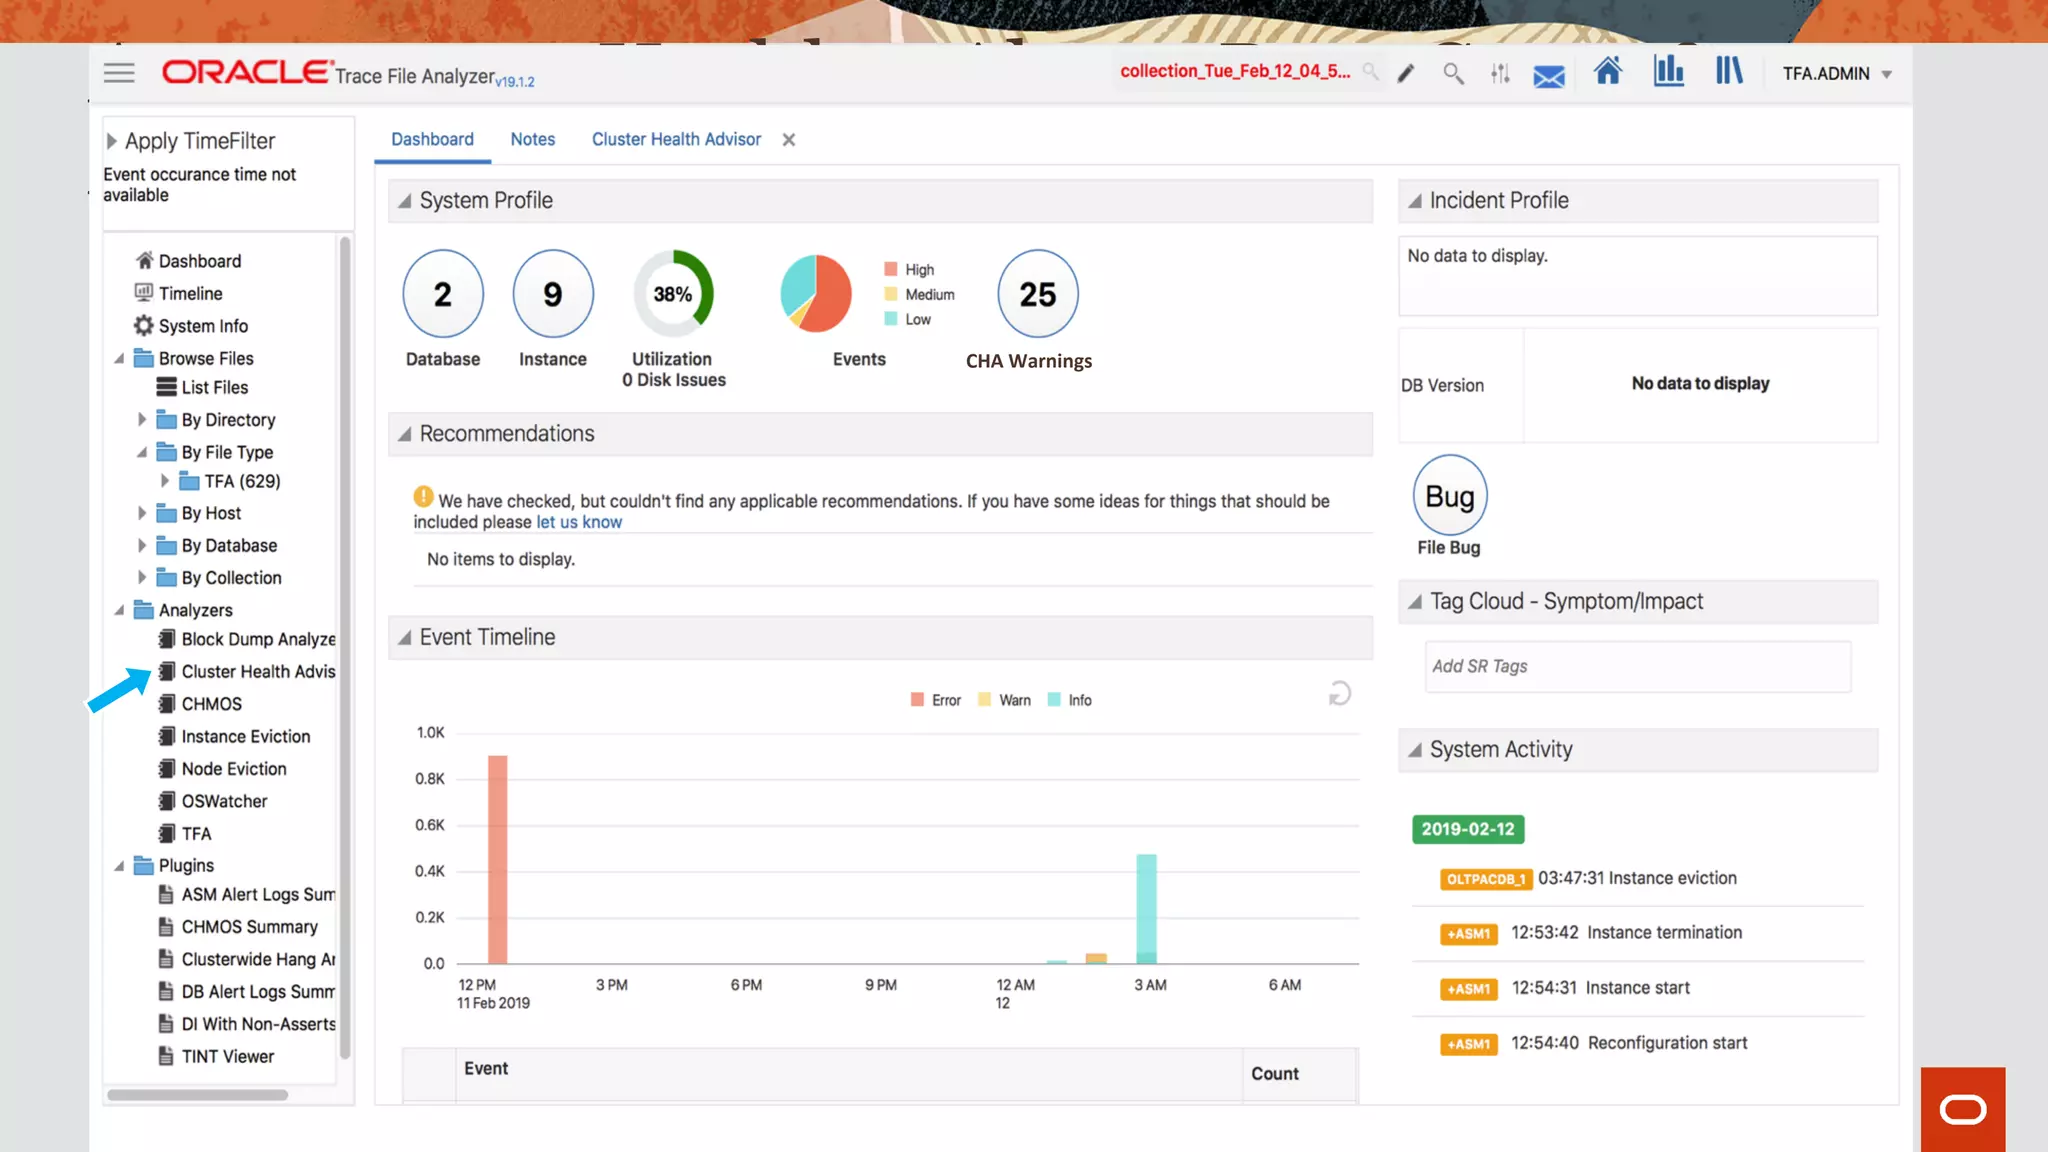Expand the By Host folder
Viewport: 2048px width, 1152px height.
coord(142,513)
